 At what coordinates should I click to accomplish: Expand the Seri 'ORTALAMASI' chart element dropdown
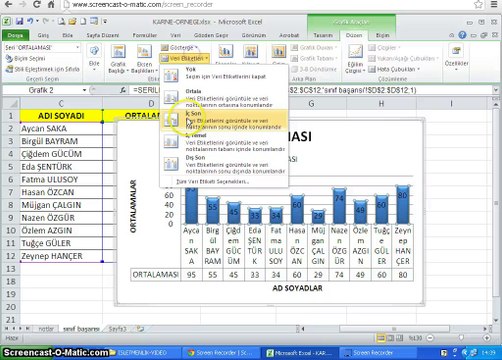77,48
